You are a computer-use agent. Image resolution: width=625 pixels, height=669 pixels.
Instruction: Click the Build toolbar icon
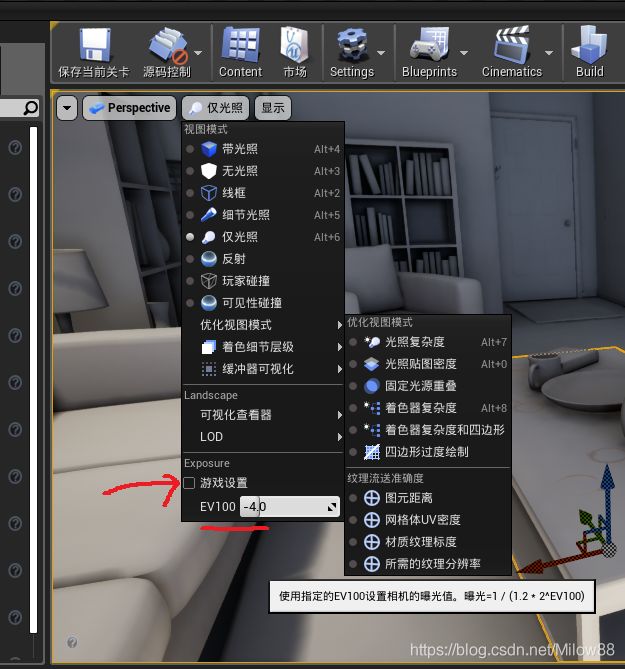[590, 44]
